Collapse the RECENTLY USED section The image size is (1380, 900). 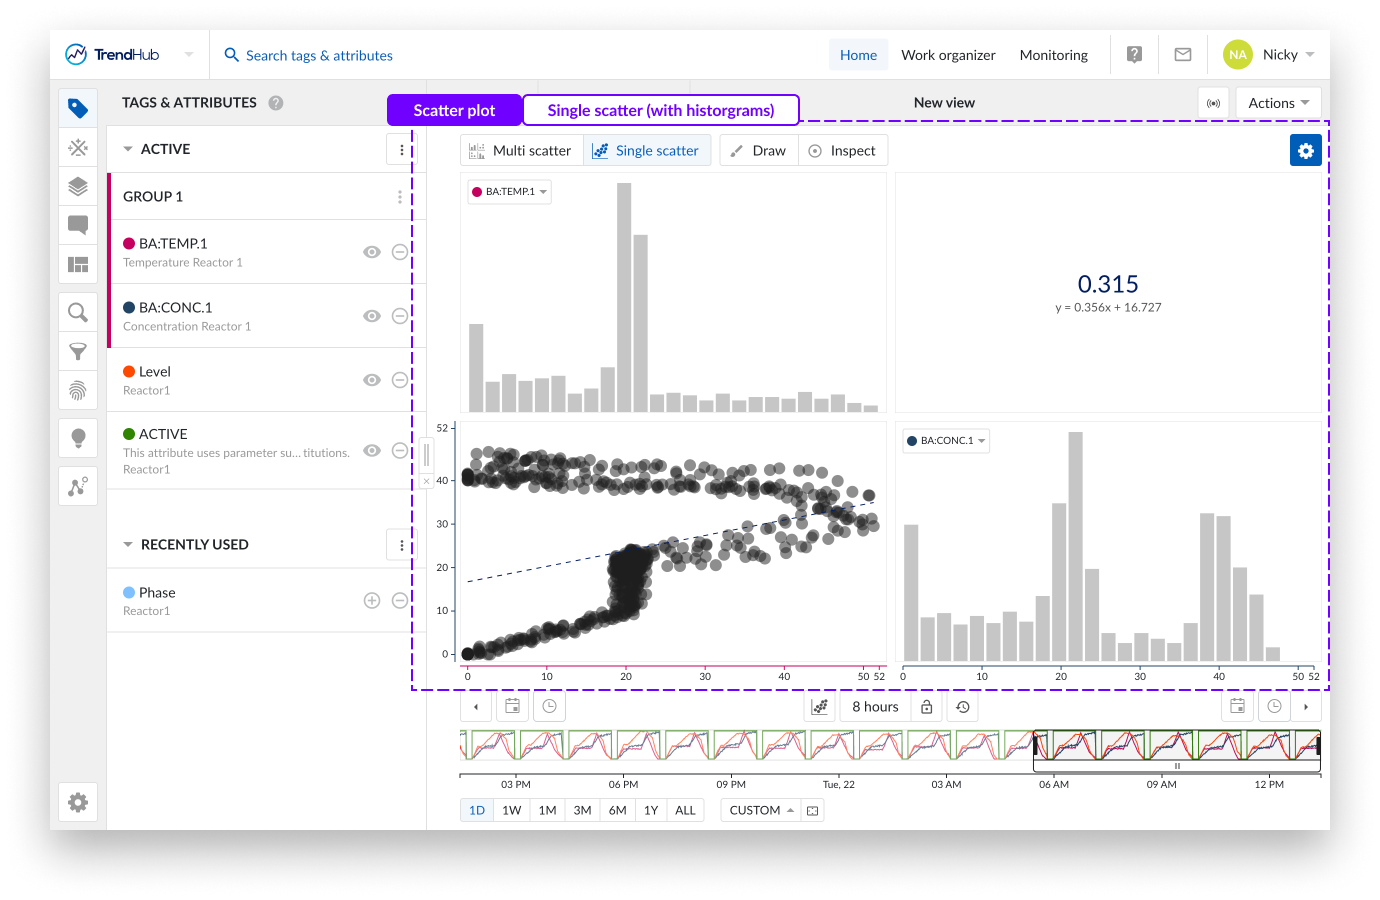pos(128,545)
